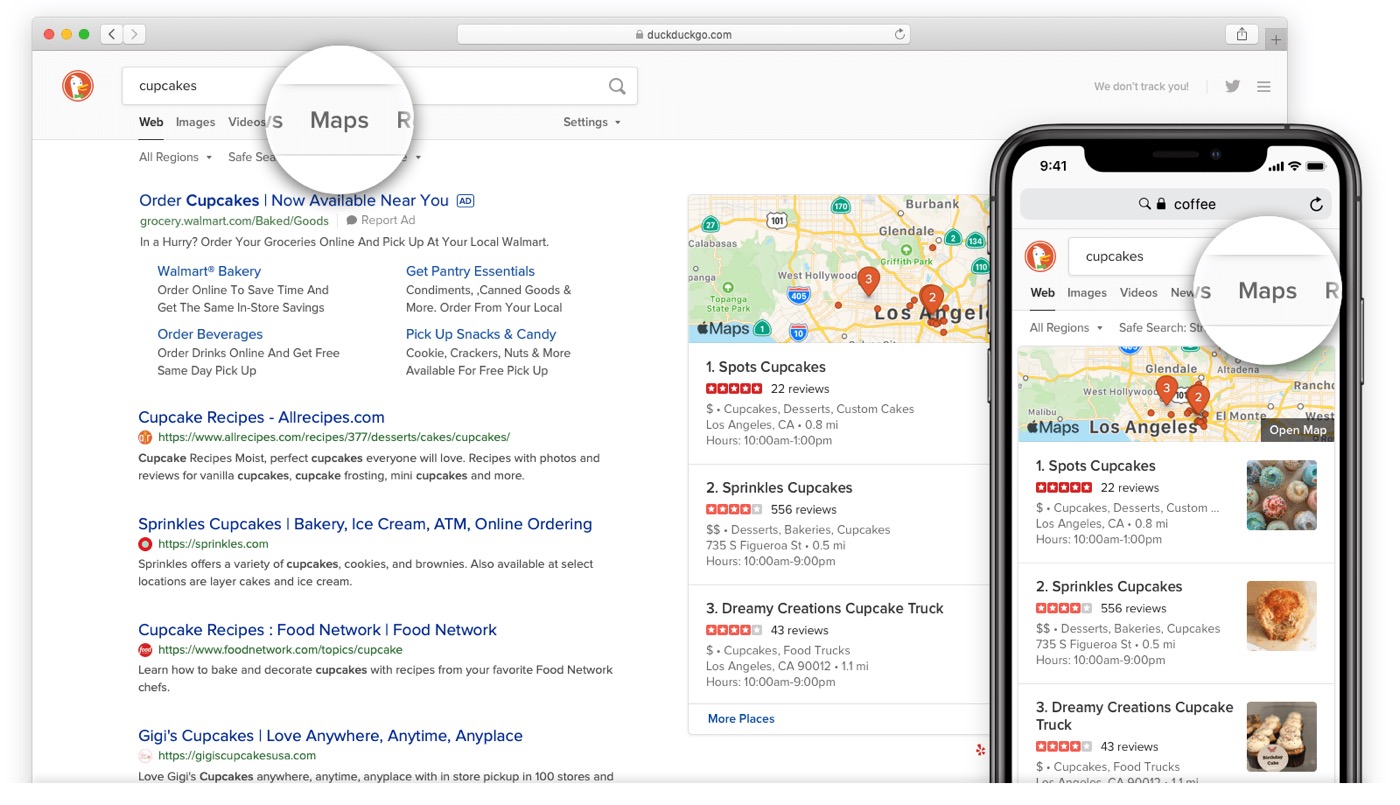Image resolution: width=1400 pixels, height=805 pixels.
Task: Switch to the Images tab on desktop
Action: click(195, 122)
